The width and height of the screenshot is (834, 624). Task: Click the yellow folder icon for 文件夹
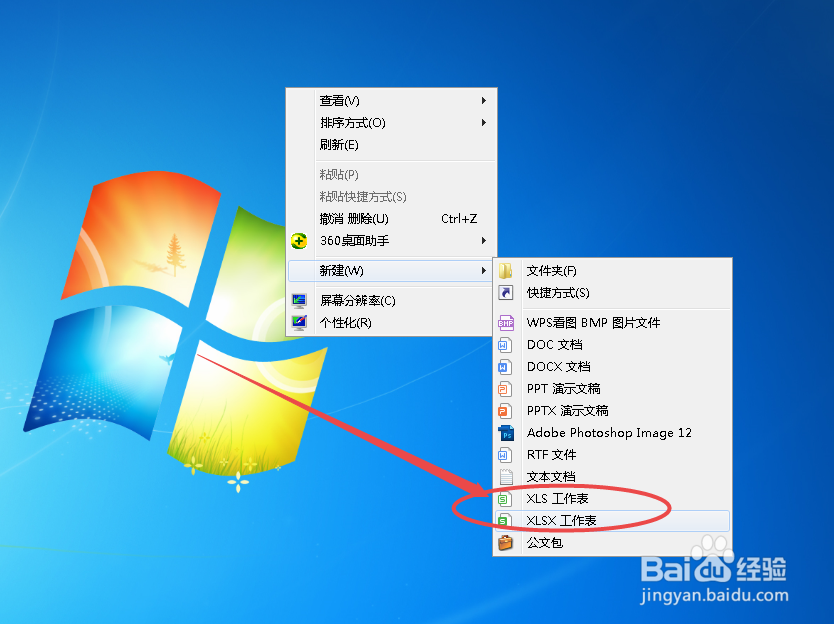point(505,271)
